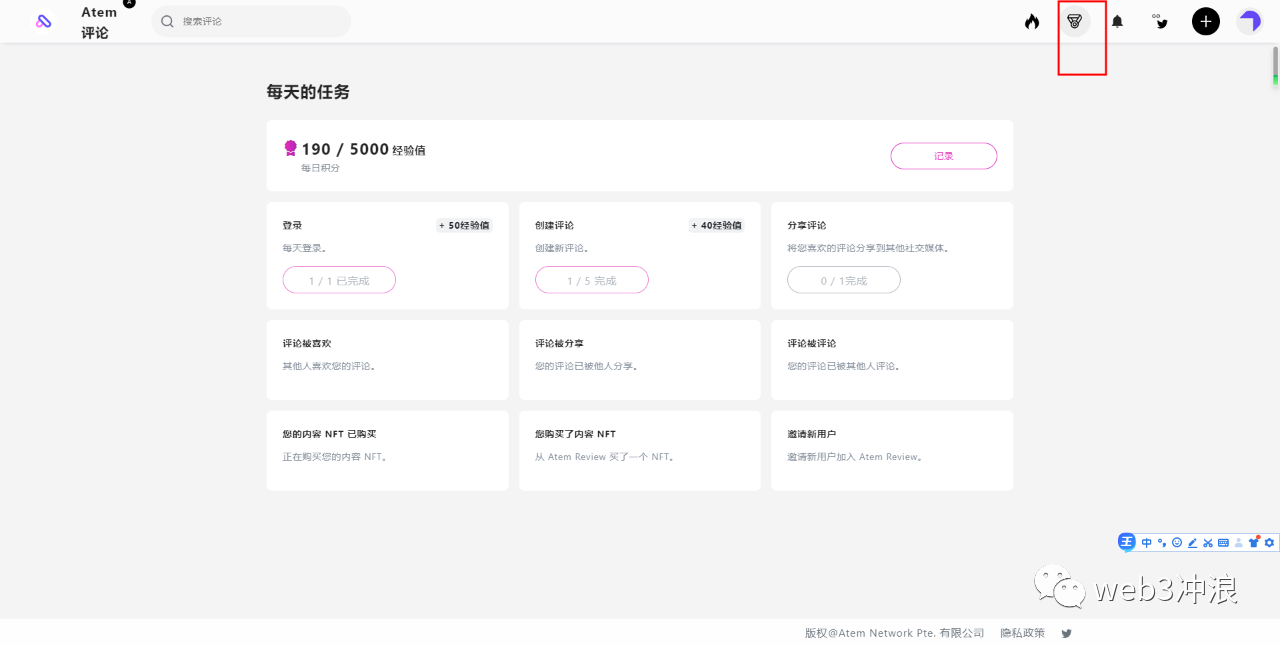Select the 邀请新用户 task card
This screenshot has height=646, width=1280.
point(892,451)
